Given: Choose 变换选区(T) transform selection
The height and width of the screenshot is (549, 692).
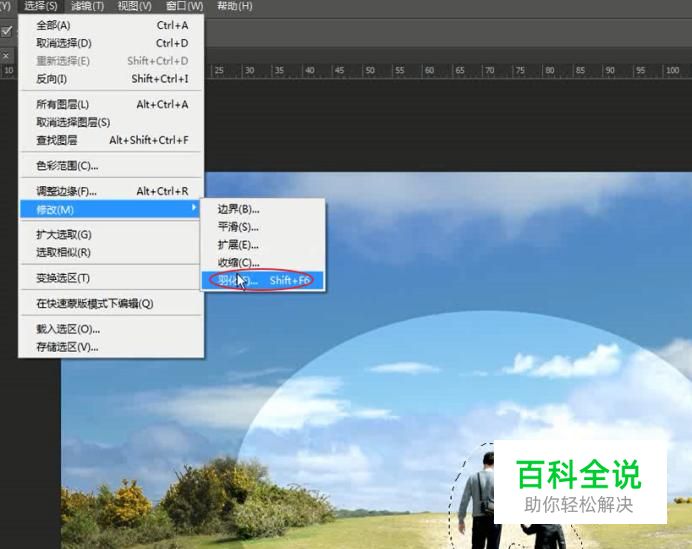Looking at the screenshot, I should (x=111, y=278).
